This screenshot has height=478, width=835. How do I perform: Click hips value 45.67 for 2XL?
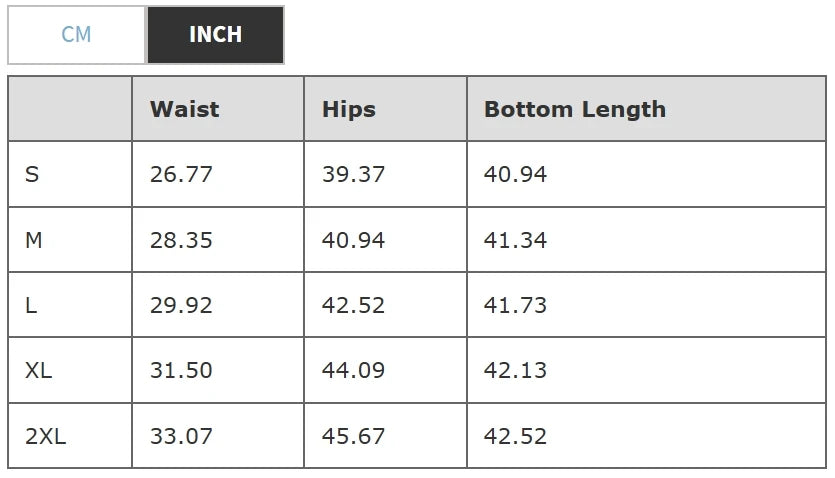point(353,437)
